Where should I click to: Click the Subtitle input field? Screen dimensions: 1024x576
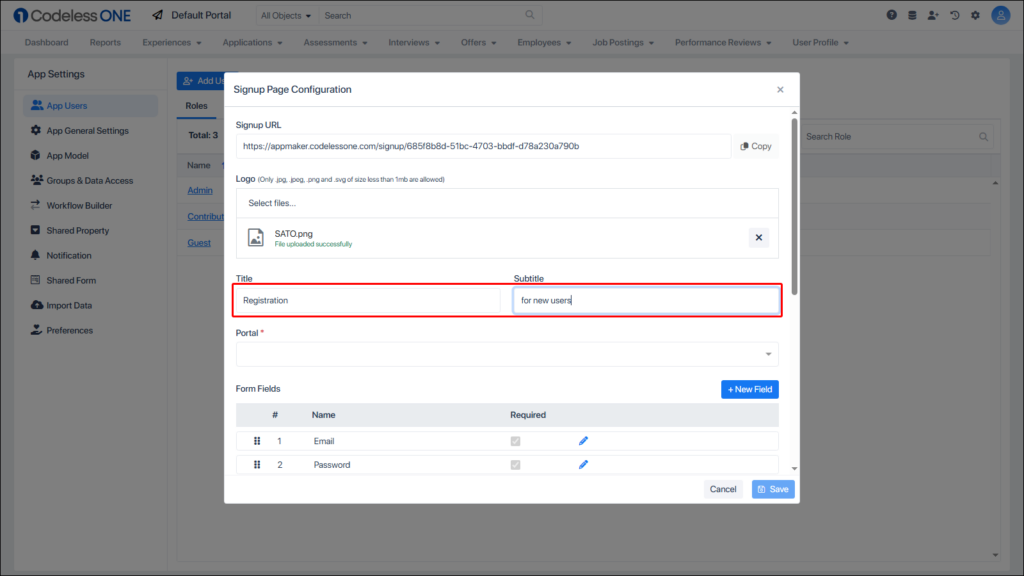646,300
